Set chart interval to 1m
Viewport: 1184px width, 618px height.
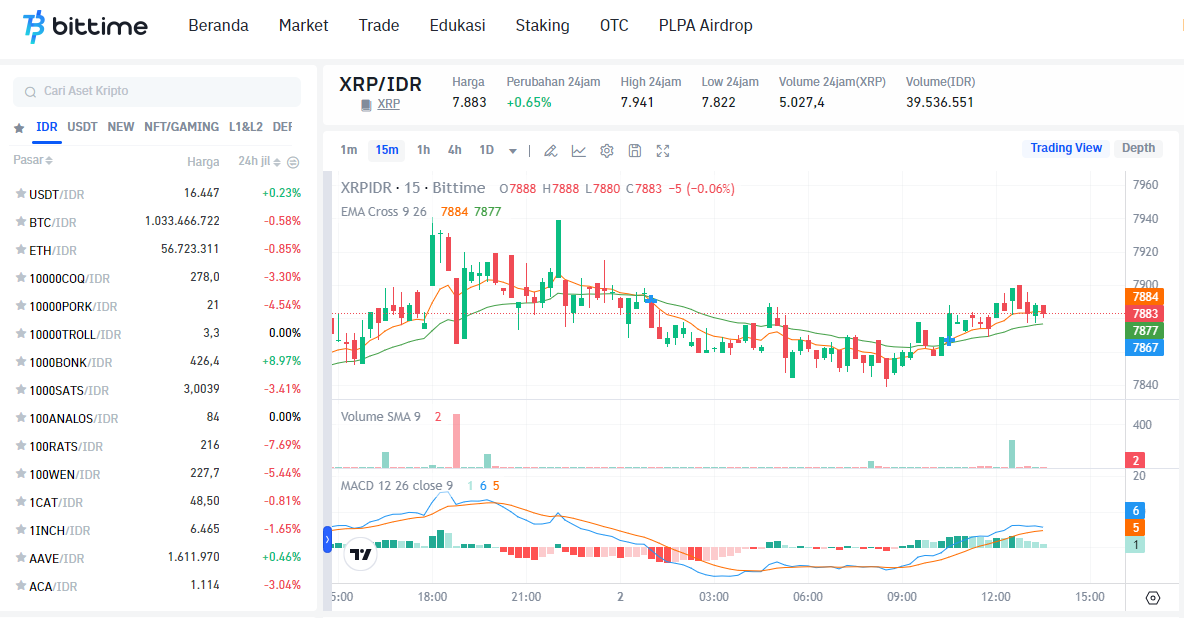(349, 150)
